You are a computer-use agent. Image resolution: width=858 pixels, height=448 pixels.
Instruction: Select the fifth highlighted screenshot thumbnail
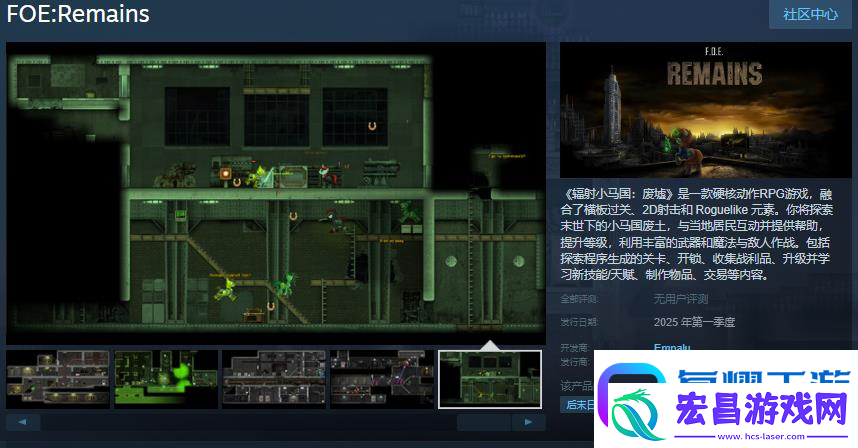point(490,380)
